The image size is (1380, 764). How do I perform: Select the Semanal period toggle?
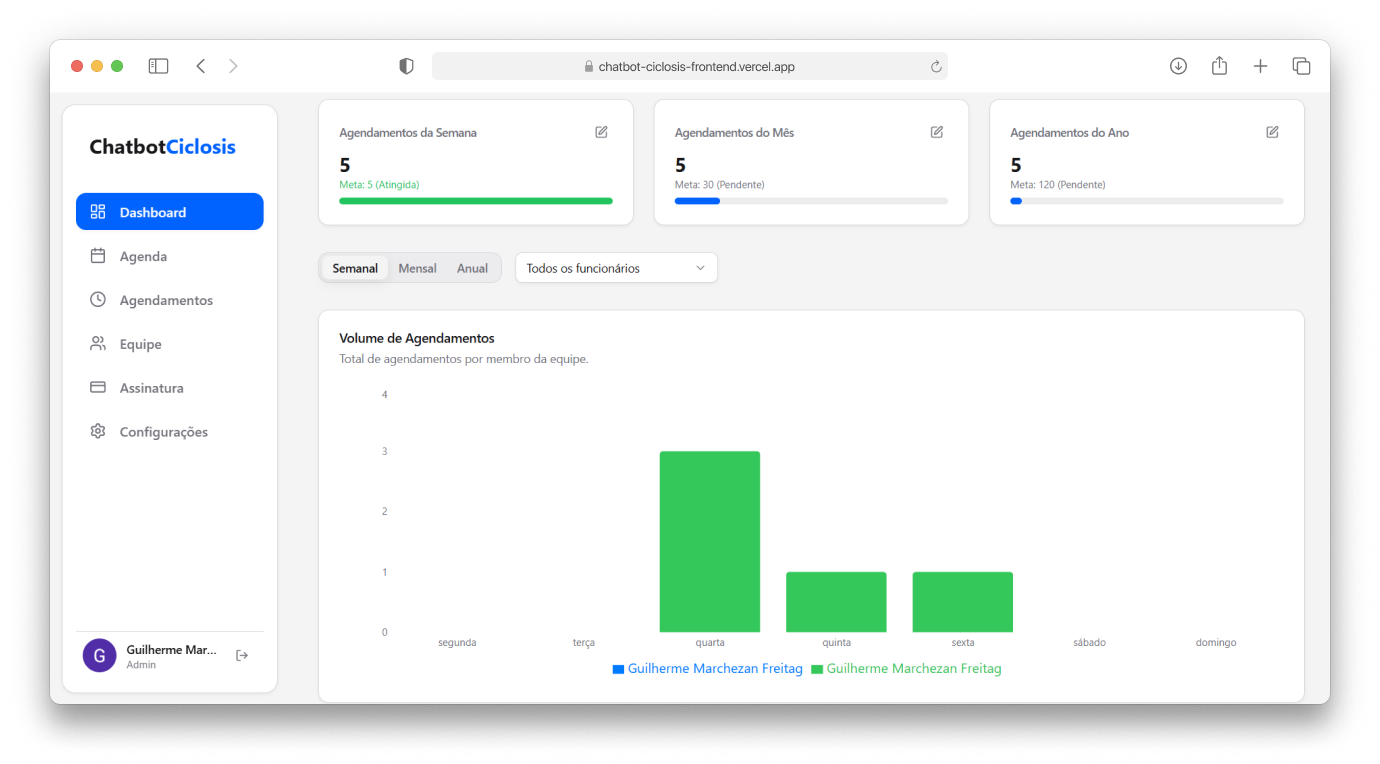click(355, 268)
